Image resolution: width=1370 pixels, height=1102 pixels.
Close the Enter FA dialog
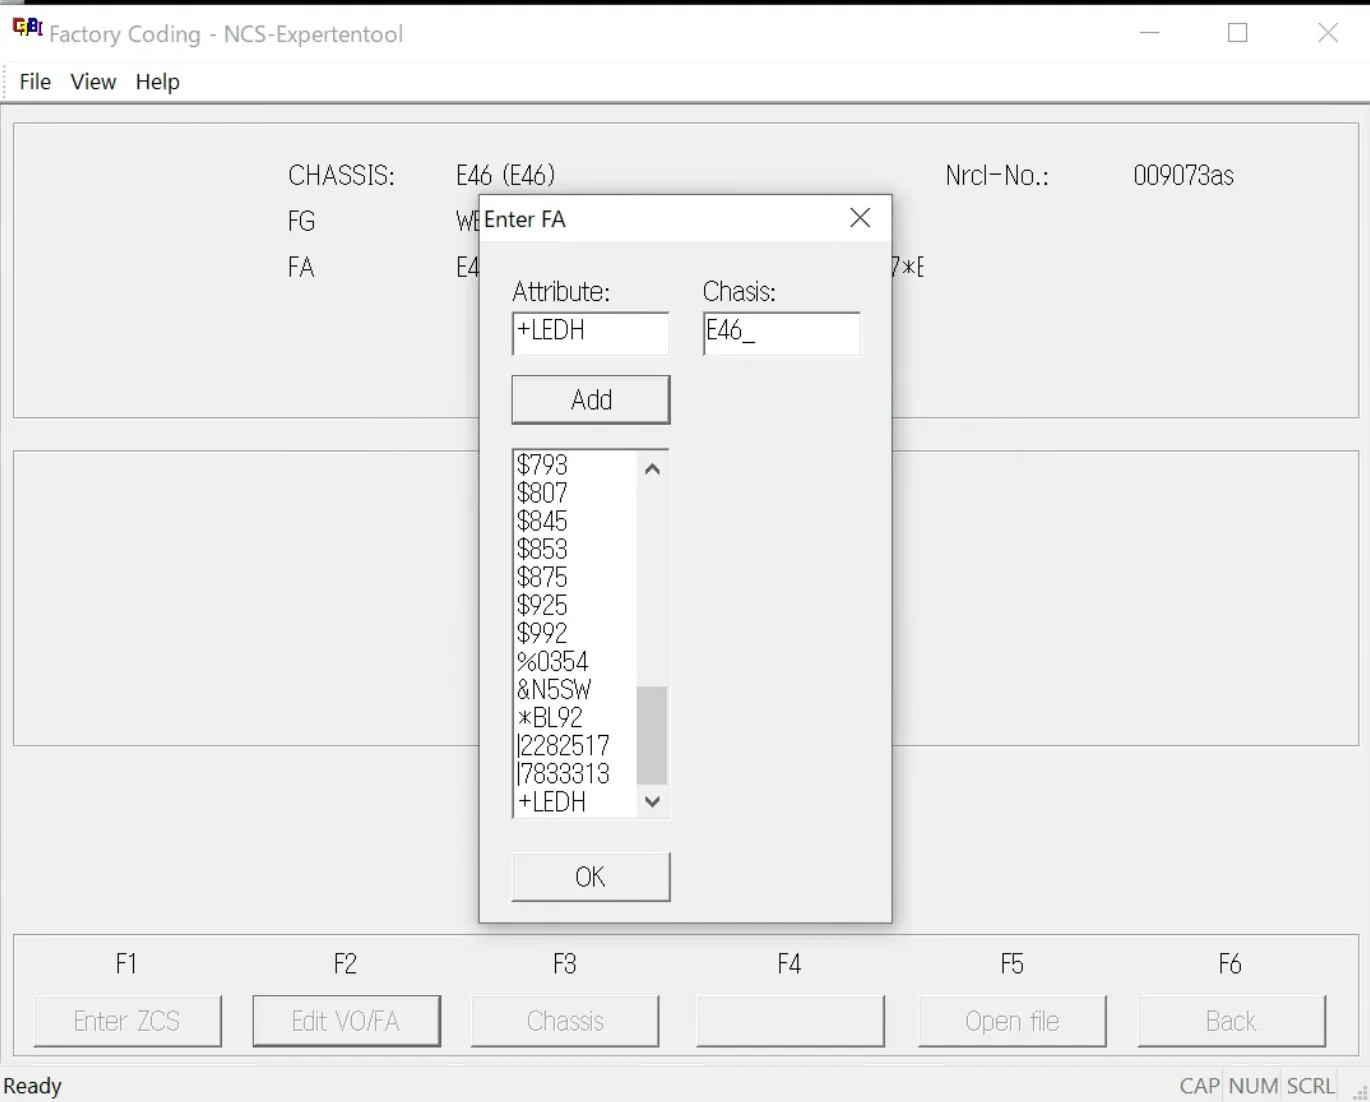coord(860,218)
